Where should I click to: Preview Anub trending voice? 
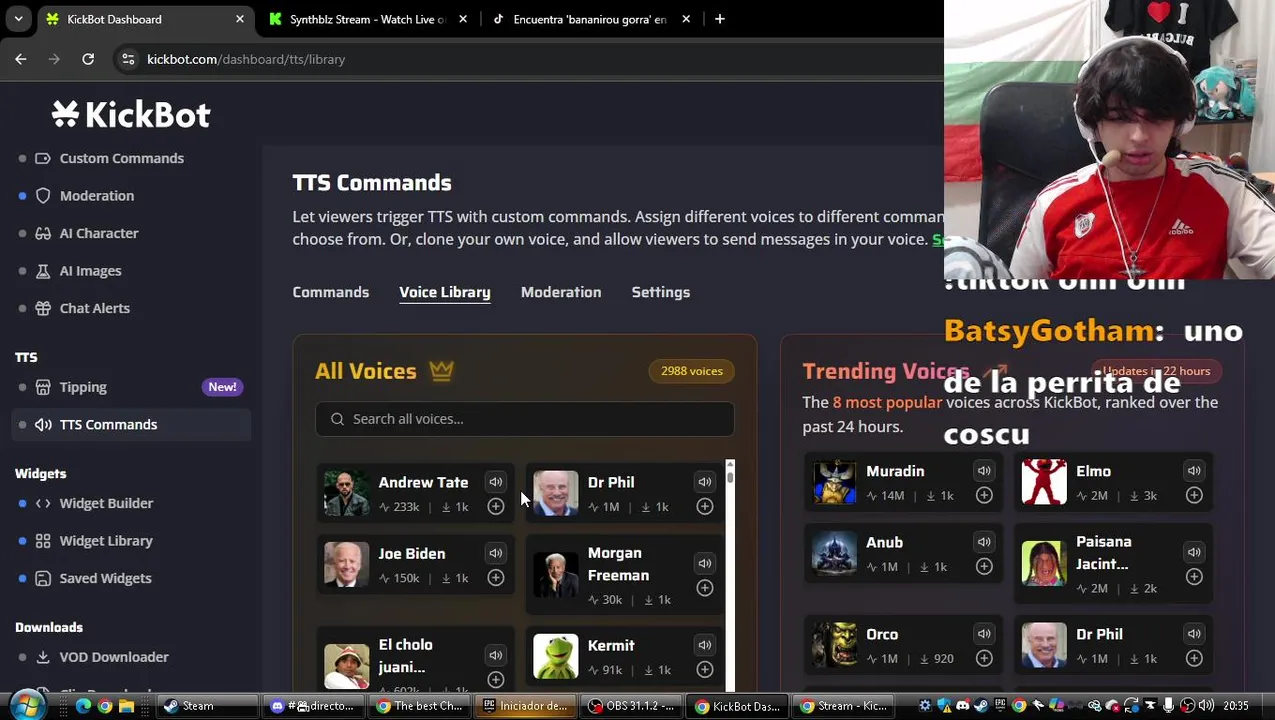coord(984,542)
